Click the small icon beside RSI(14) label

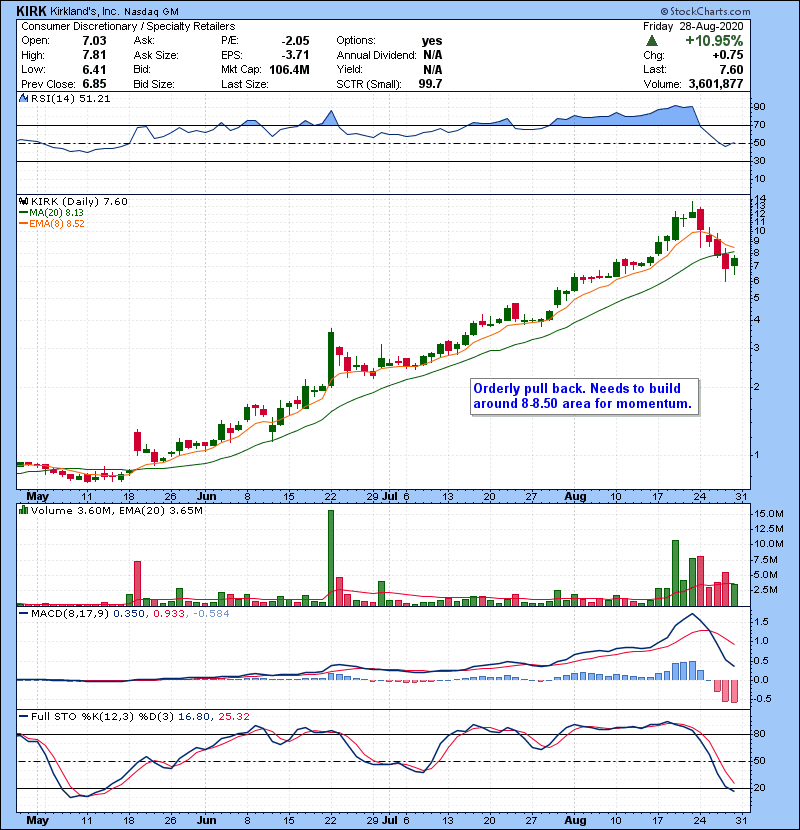tap(22, 99)
